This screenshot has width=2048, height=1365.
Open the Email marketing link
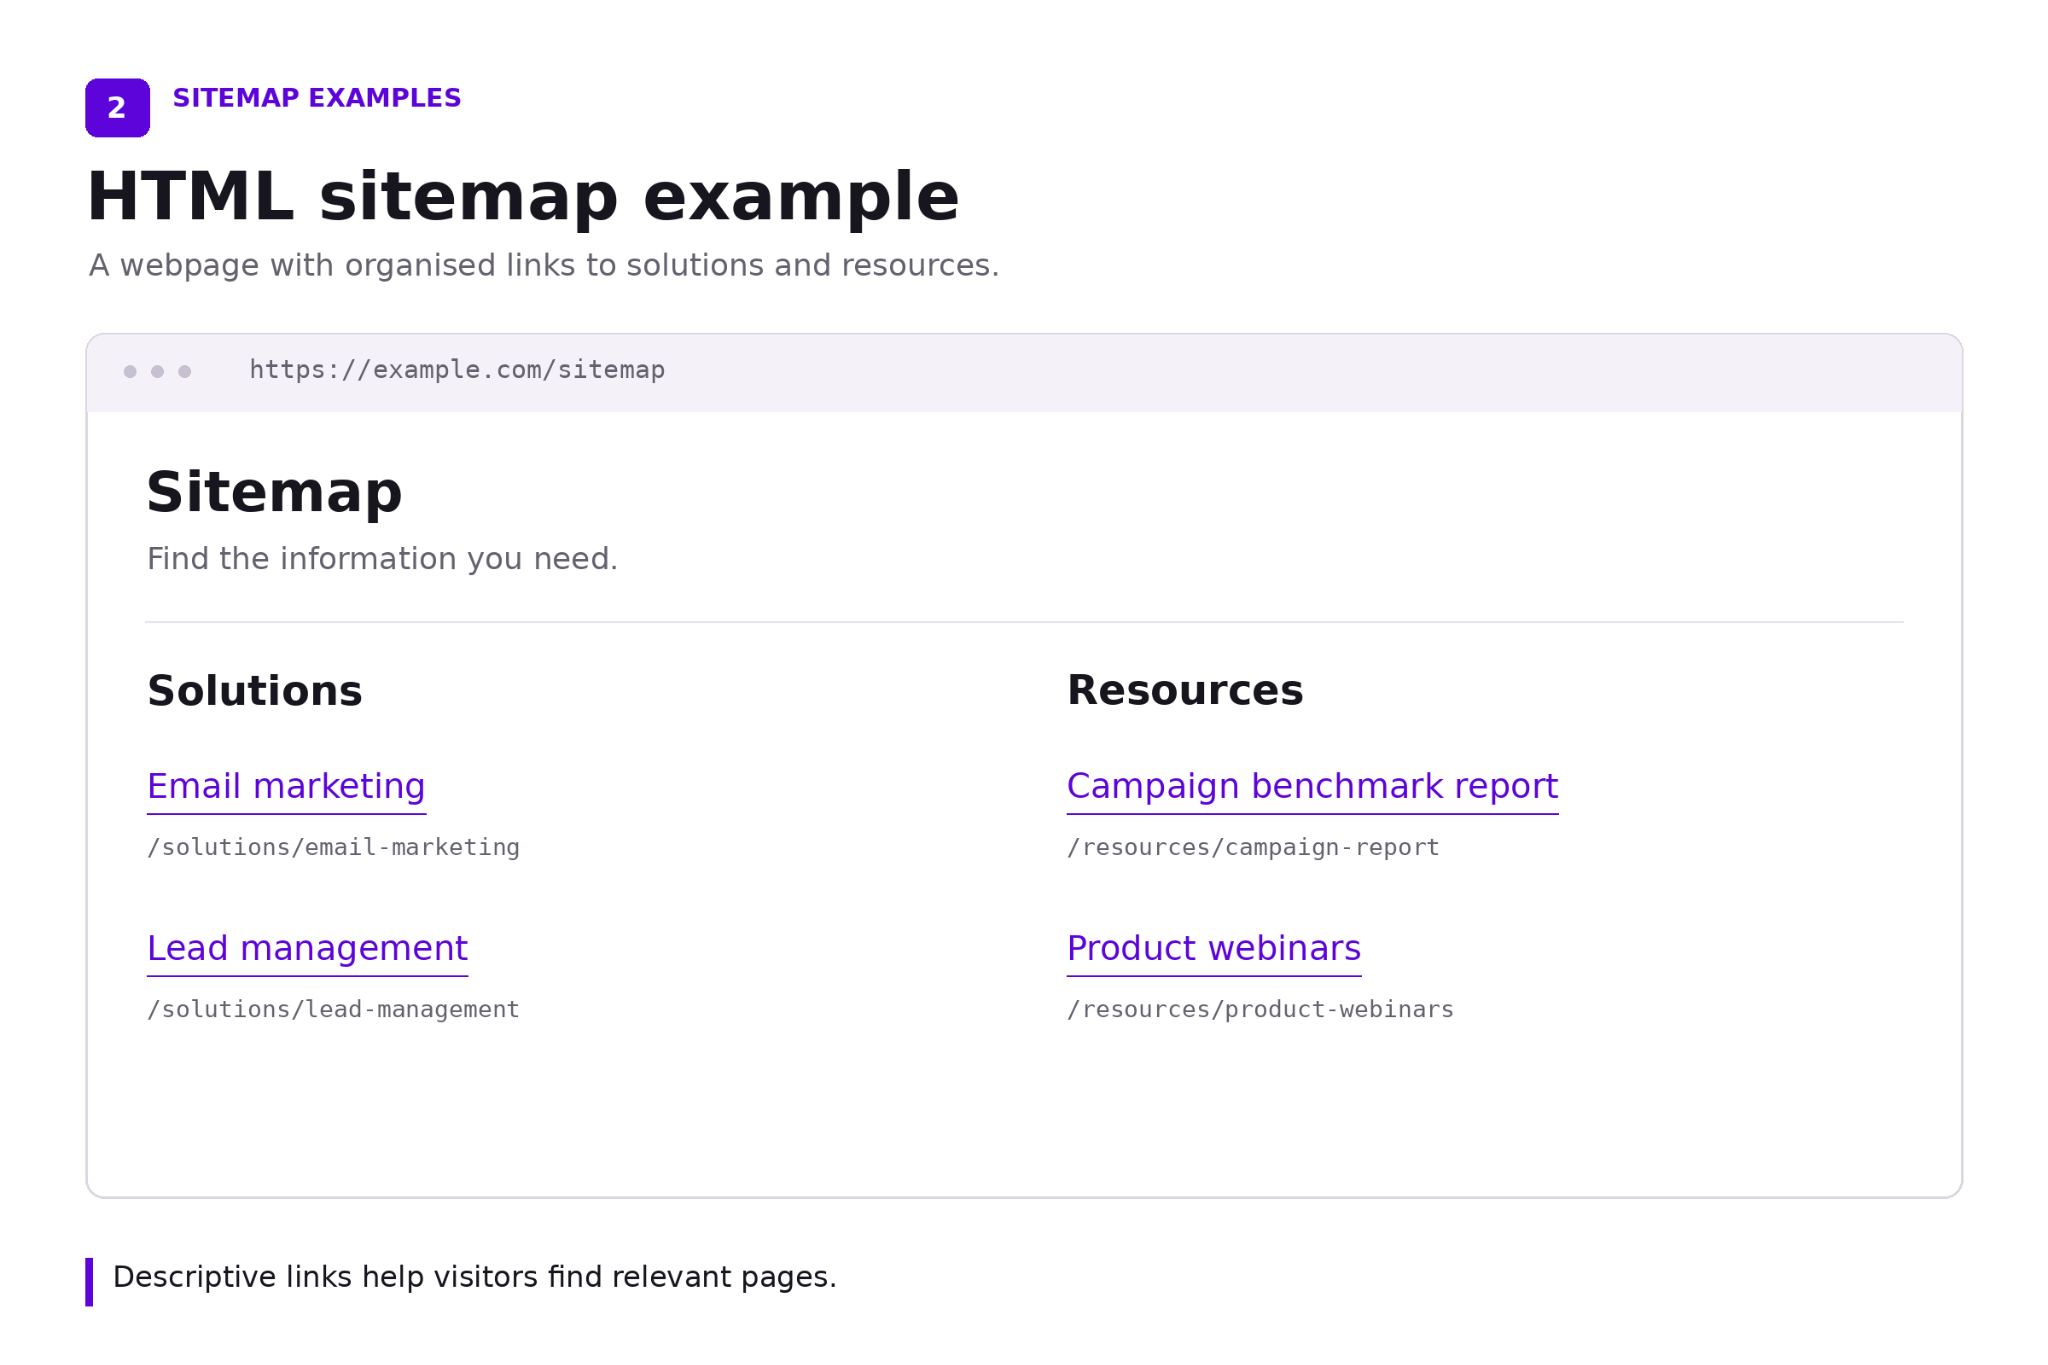[286, 787]
